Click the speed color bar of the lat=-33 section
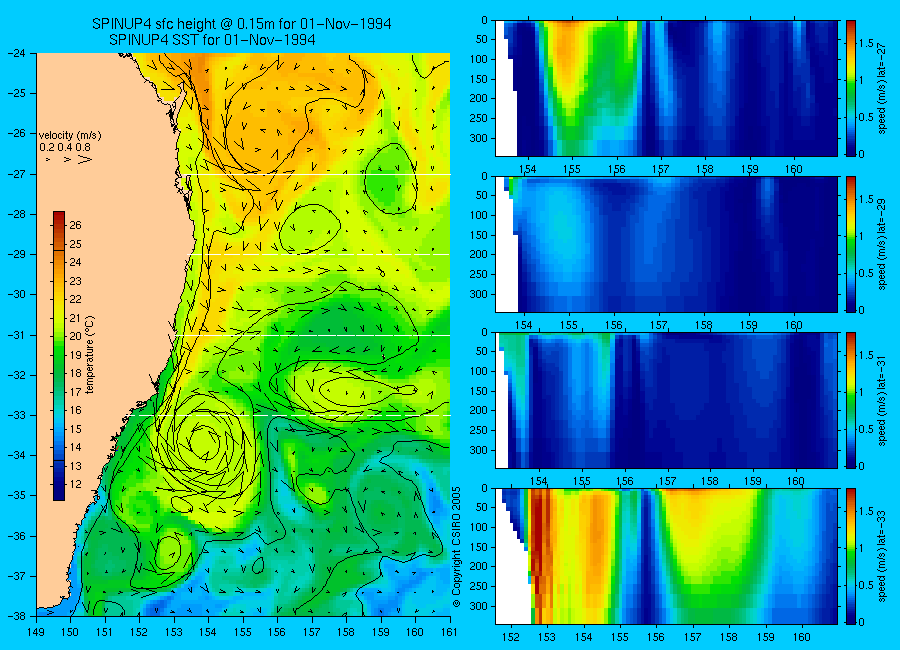 [850, 556]
